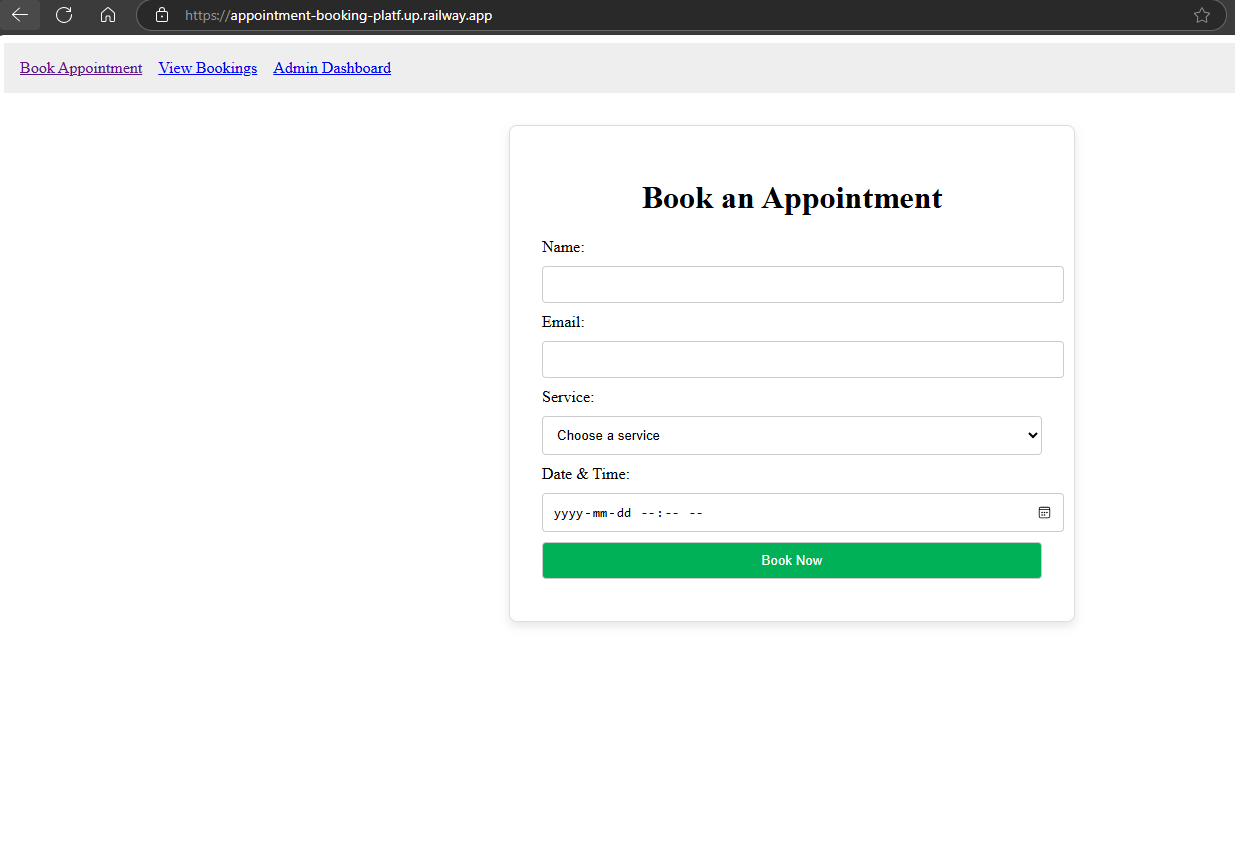Screen dimensions: 1235x846
Task: Click the bookmark star in the address bar
Action: [x=1200, y=15]
